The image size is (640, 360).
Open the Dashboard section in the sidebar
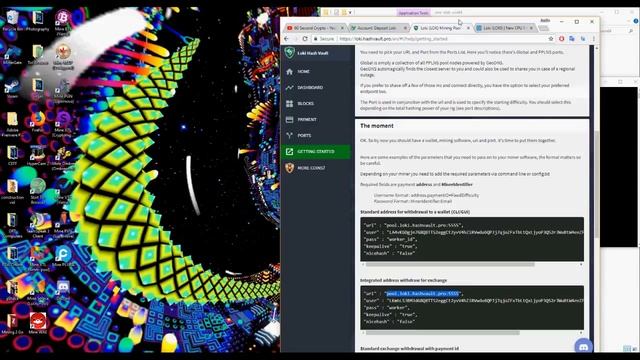pyautogui.click(x=316, y=87)
